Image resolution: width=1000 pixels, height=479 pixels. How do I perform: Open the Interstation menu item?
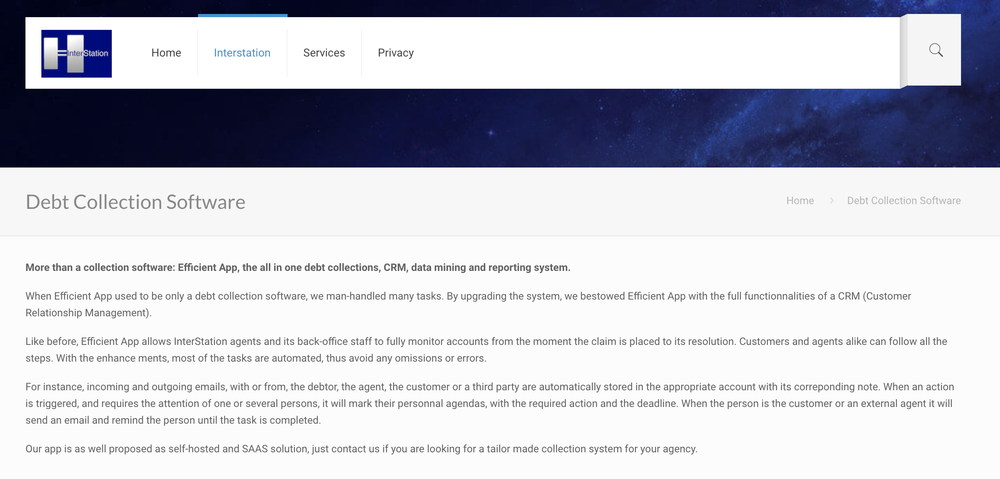point(242,53)
